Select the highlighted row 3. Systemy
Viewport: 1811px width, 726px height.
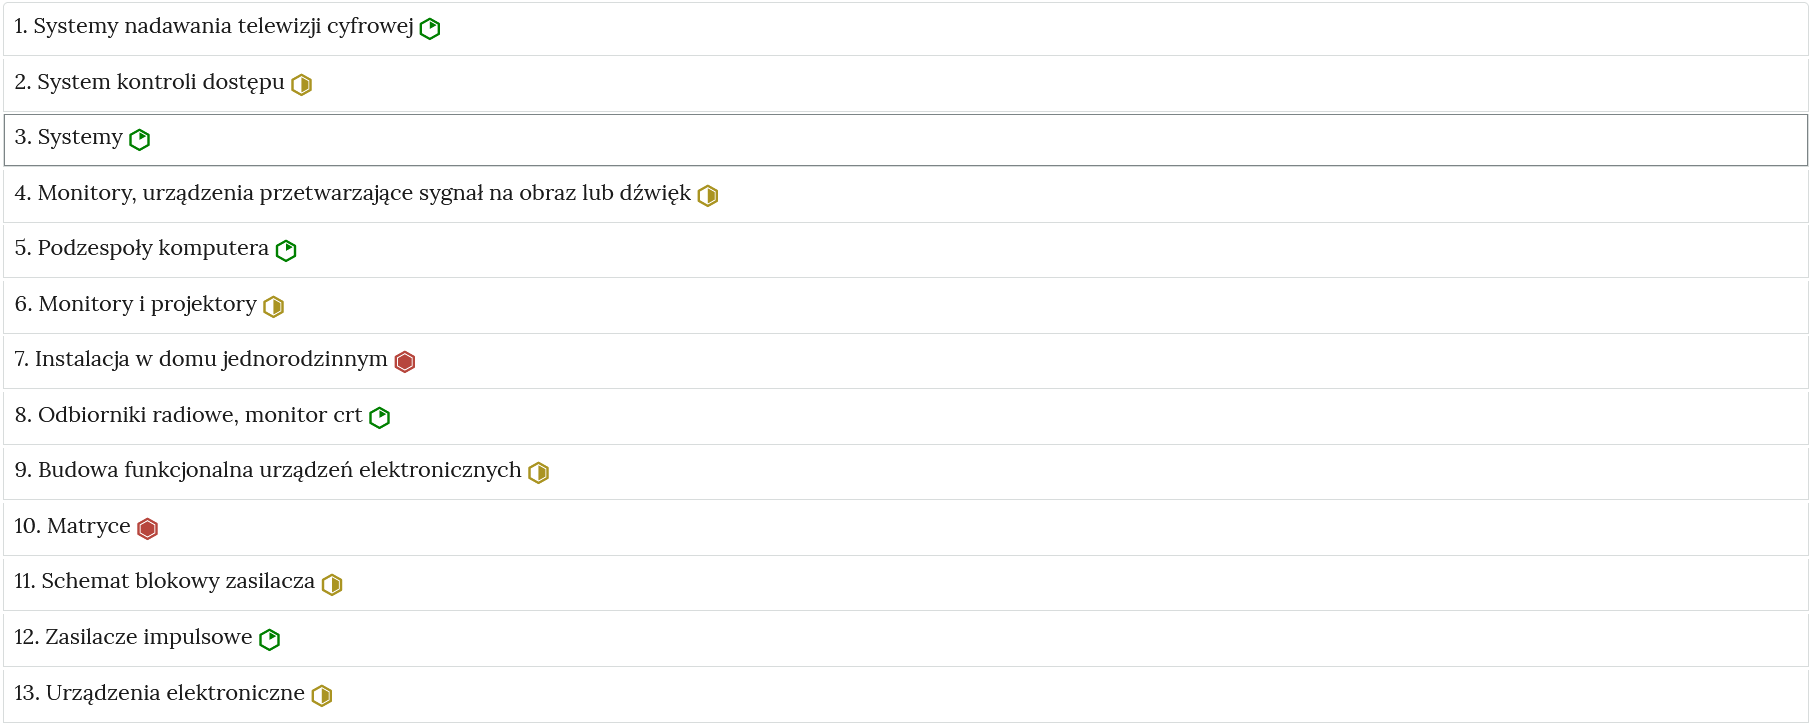tap(905, 140)
